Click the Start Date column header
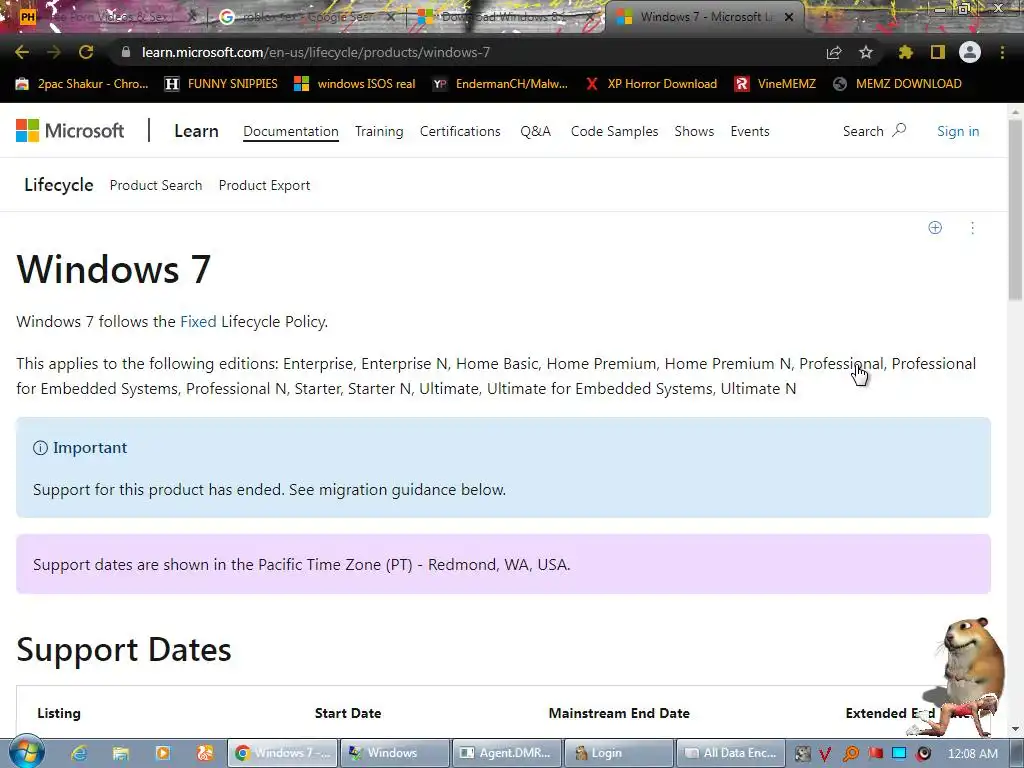Screen dimensions: 1024x768 click(347, 713)
